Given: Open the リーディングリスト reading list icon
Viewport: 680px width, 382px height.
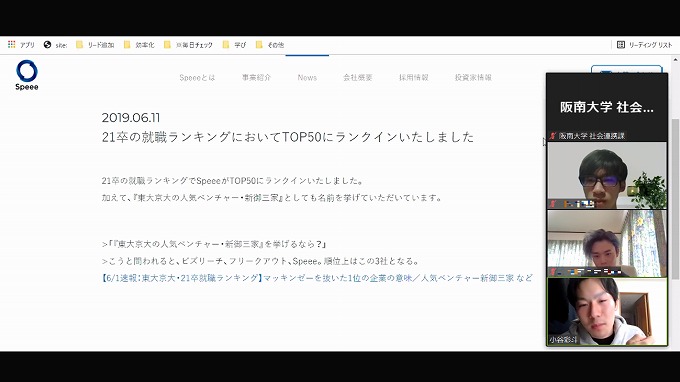Looking at the screenshot, I should [x=621, y=45].
